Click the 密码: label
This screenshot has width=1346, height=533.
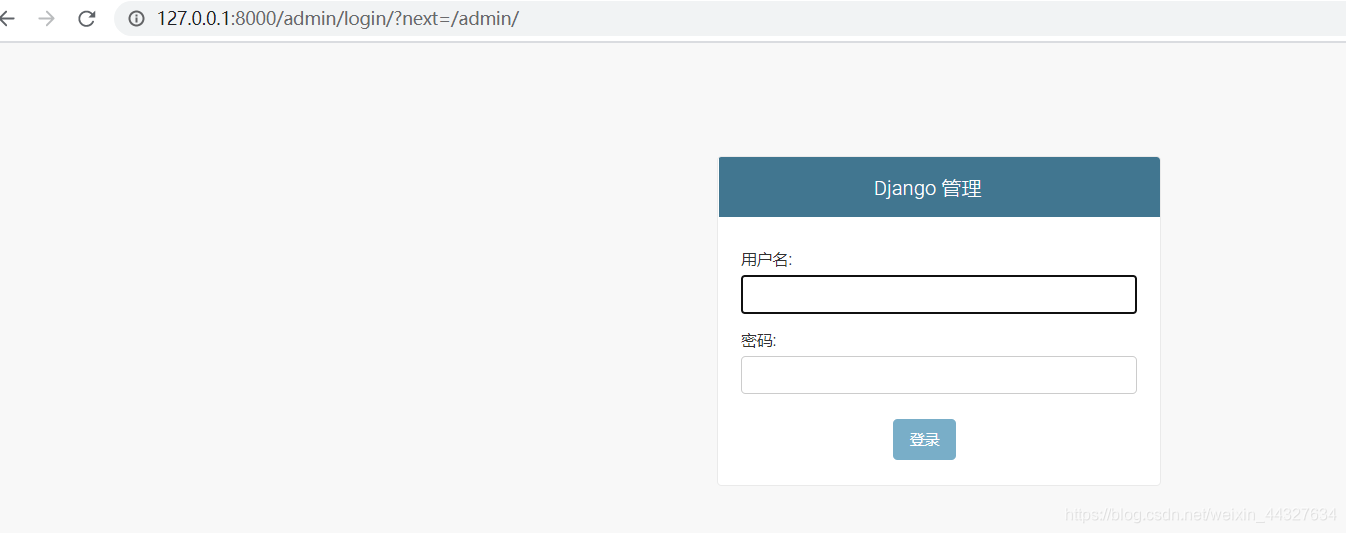point(758,341)
